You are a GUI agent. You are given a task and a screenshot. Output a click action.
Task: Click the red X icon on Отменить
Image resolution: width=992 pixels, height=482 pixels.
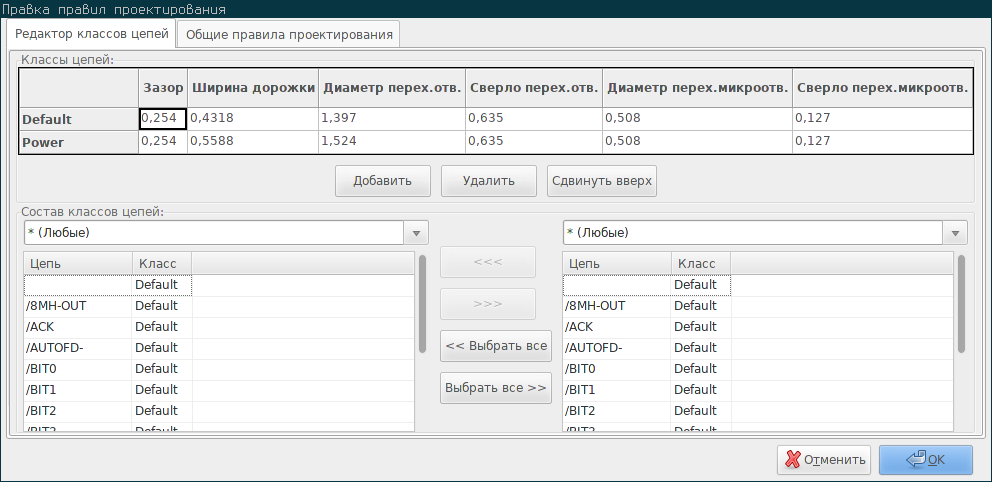792,460
